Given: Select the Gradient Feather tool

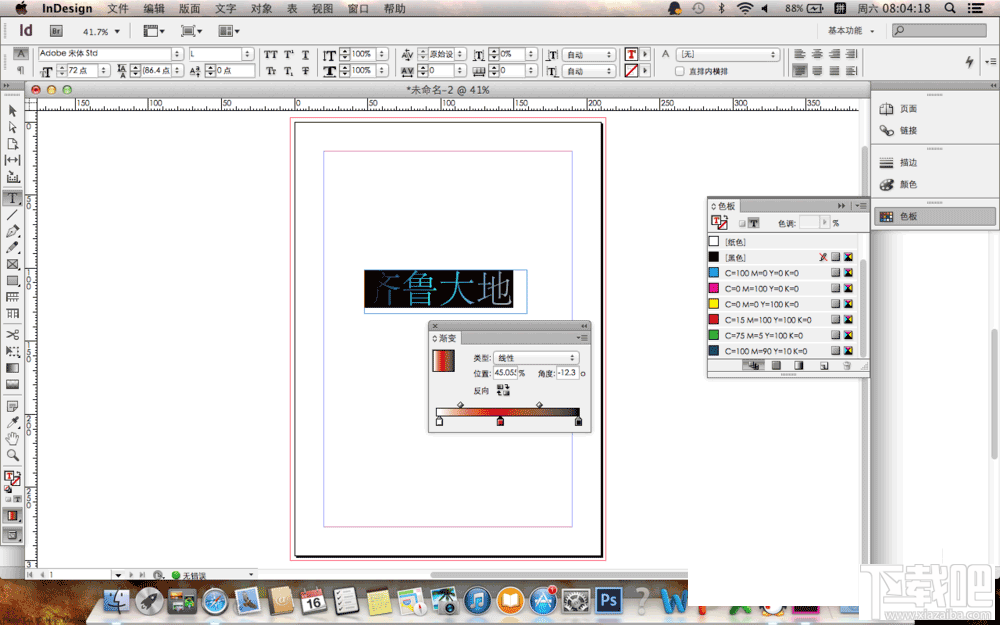Looking at the screenshot, I should click(x=12, y=385).
